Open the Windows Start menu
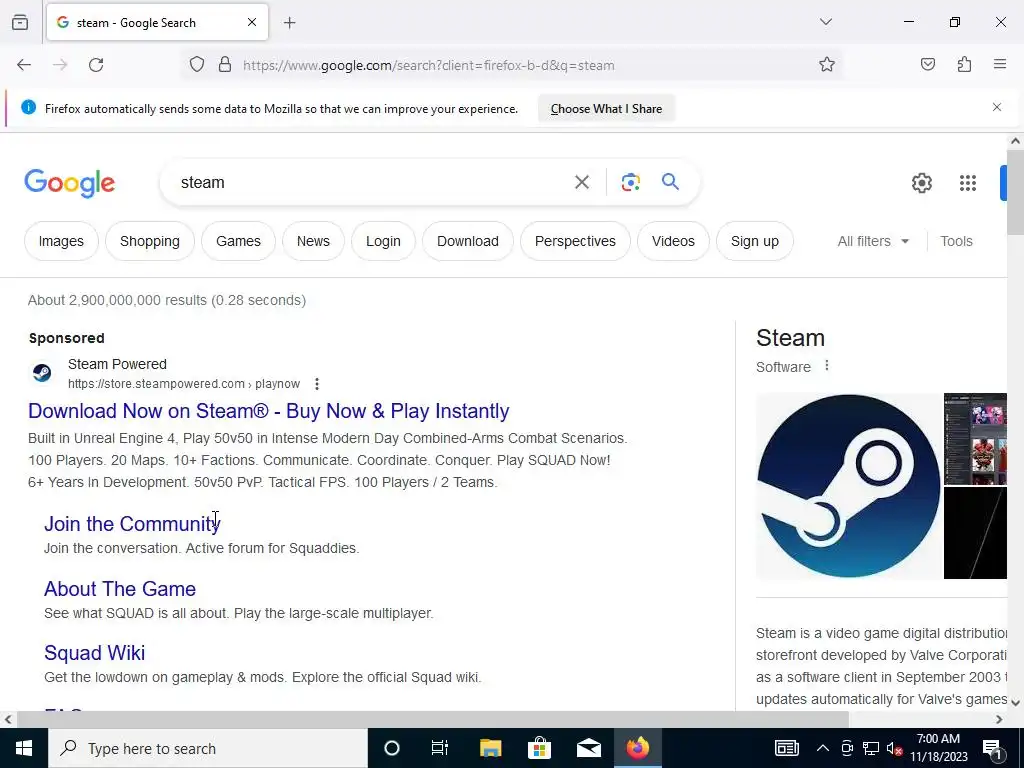This screenshot has width=1024, height=768. point(24,748)
